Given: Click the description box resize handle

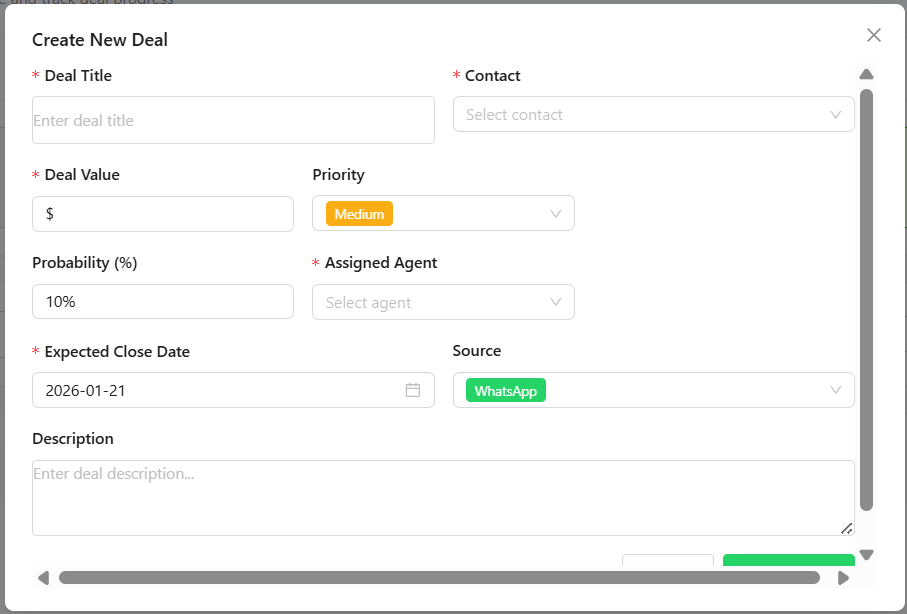Looking at the screenshot, I should pyautogui.click(x=850, y=528).
